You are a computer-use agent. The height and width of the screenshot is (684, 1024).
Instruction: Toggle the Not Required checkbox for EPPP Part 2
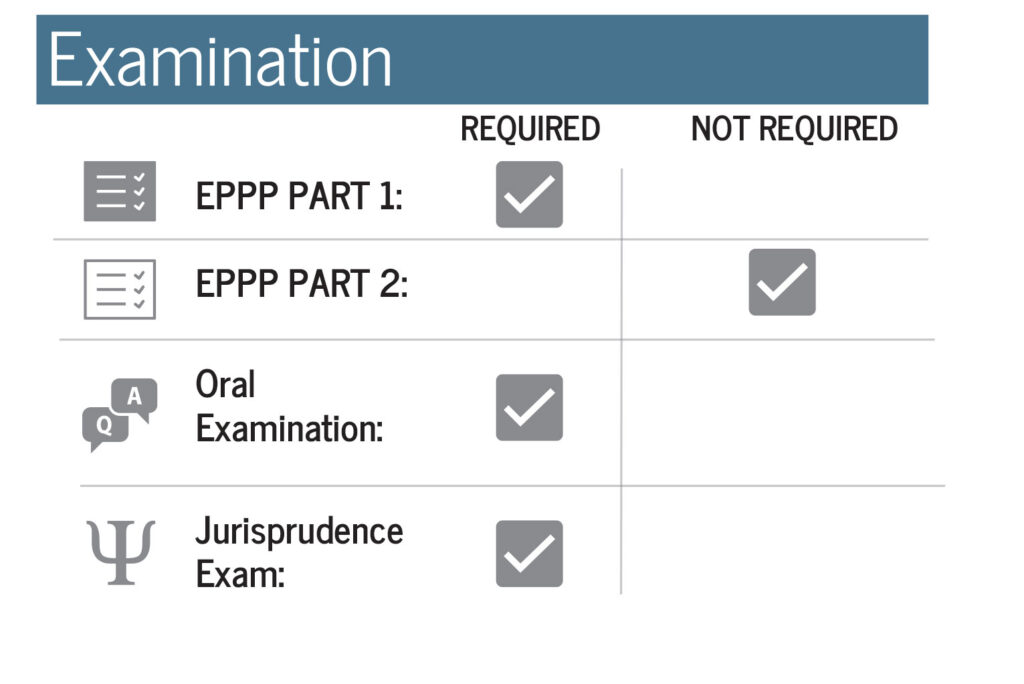[x=782, y=282]
